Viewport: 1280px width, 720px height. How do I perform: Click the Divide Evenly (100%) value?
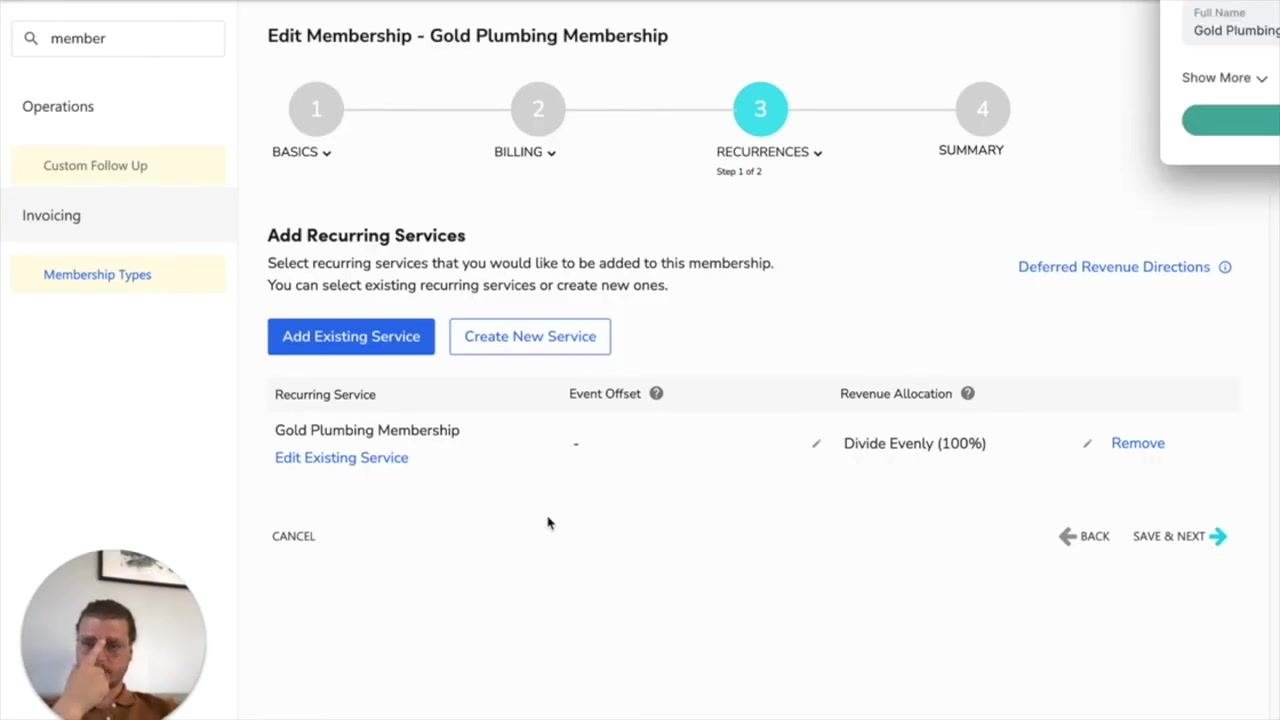tap(915, 443)
